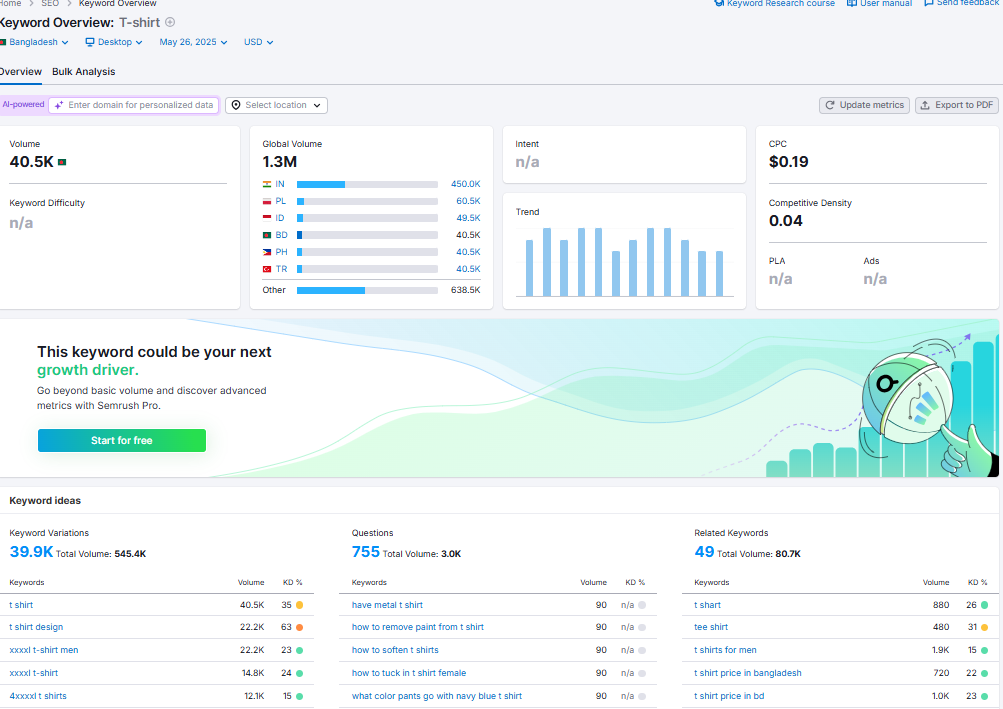Open the 'xxxxl t-shirt' keyword
1003x709 pixels.
pyautogui.click(x=33, y=673)
